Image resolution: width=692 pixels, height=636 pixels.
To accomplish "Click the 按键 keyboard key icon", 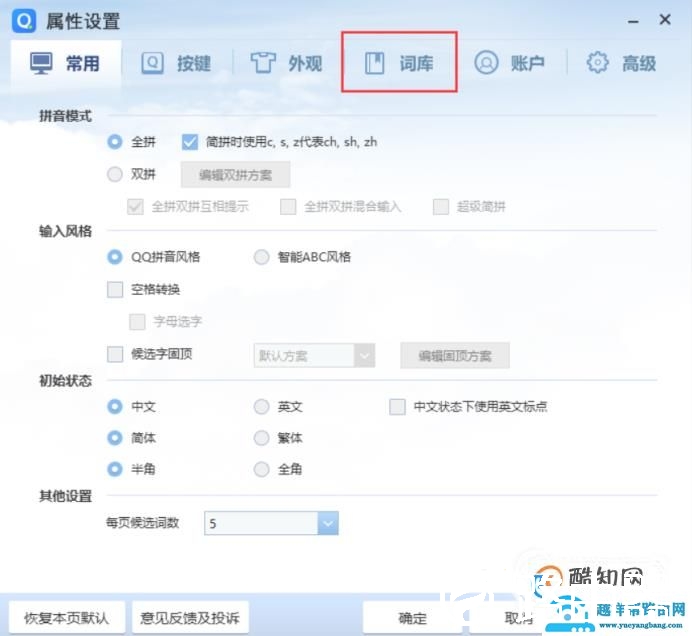I will pyautogui.click(x=152, y=63).
